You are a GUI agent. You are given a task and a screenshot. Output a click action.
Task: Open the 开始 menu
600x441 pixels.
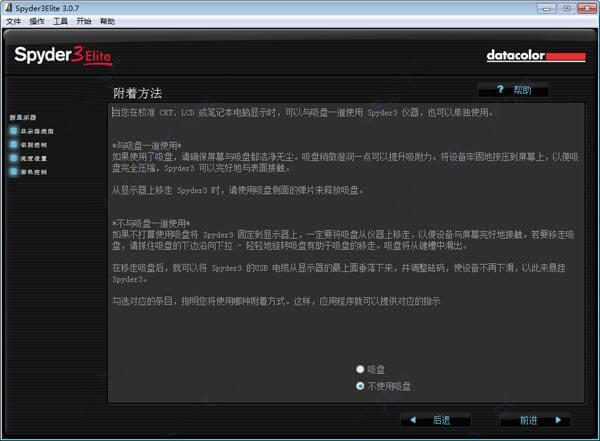coord(83,21)
